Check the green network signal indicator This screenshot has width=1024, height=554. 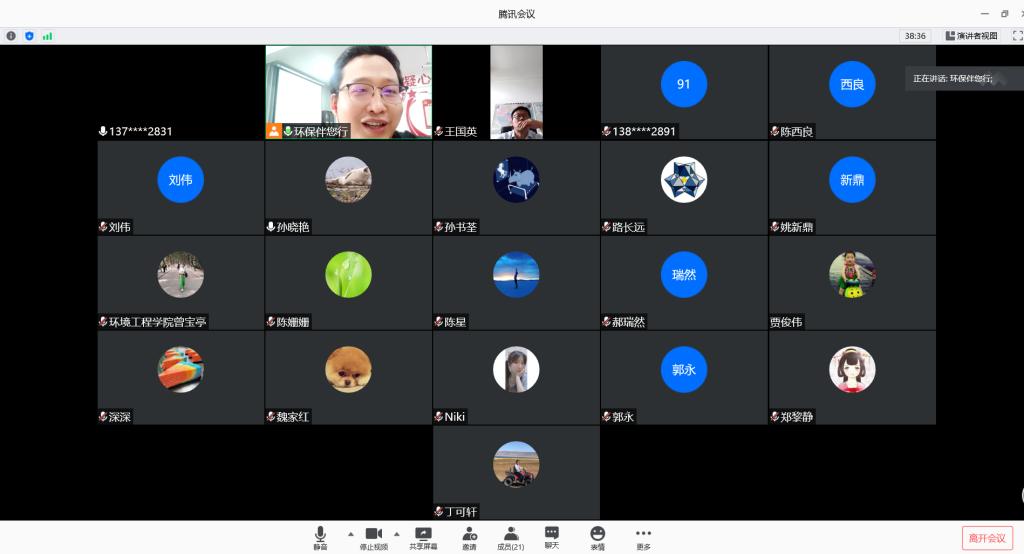(47, 36)
